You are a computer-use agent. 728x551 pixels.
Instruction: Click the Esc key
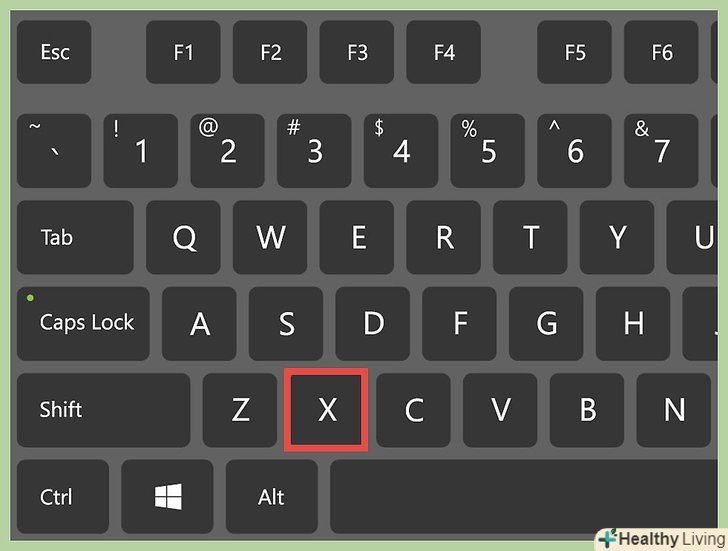pos(54,52)
